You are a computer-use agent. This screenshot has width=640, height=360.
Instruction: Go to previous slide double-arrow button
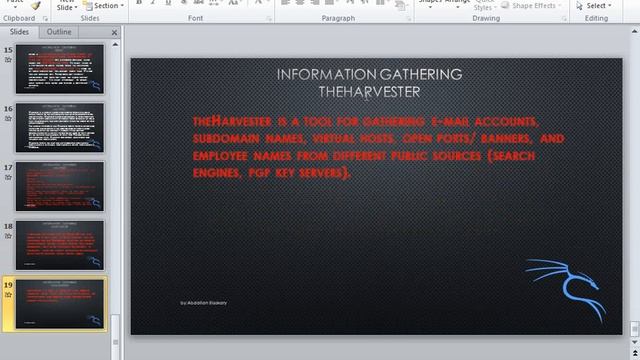tap(635, 353)
